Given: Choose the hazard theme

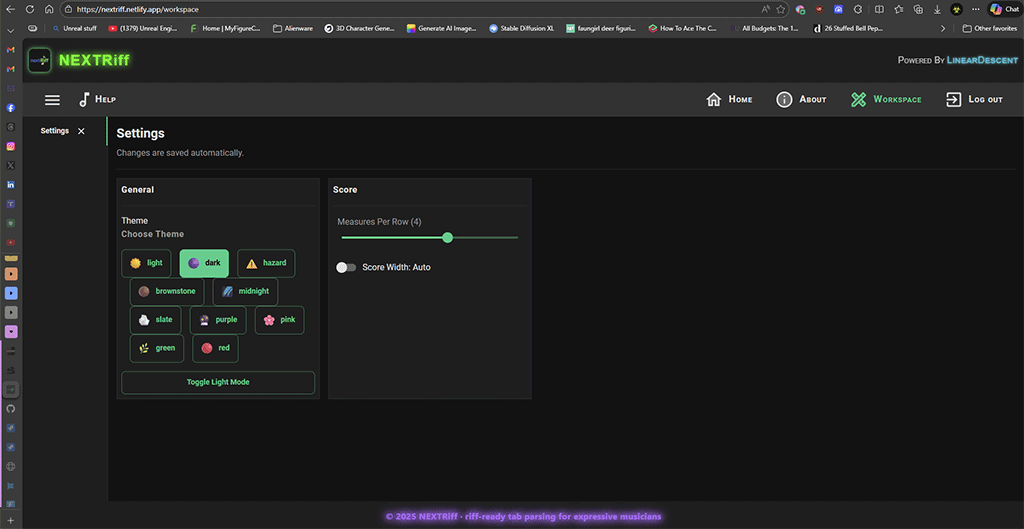Looking at the screenshot, I should (x=266, y=263).
